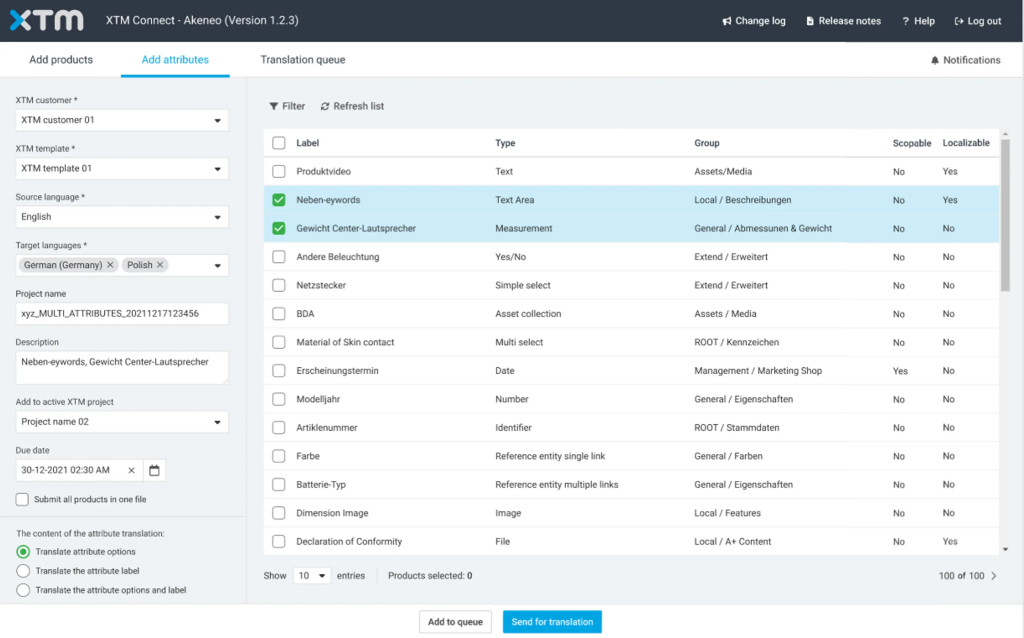Select Translate the attribute label radio
This screenshot has width=1024, height=638.
pyautogui.click(x=23, y=571)
